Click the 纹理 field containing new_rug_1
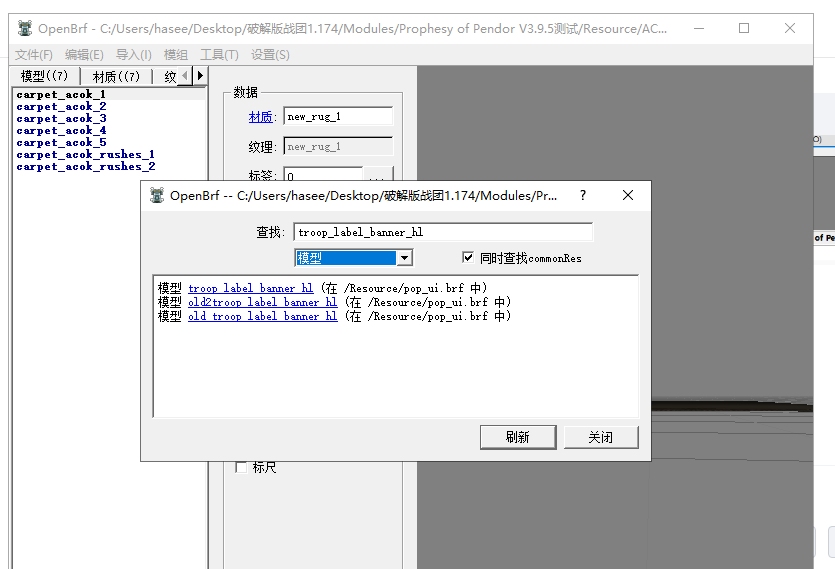Screen dimensions: 835x569 338,146
